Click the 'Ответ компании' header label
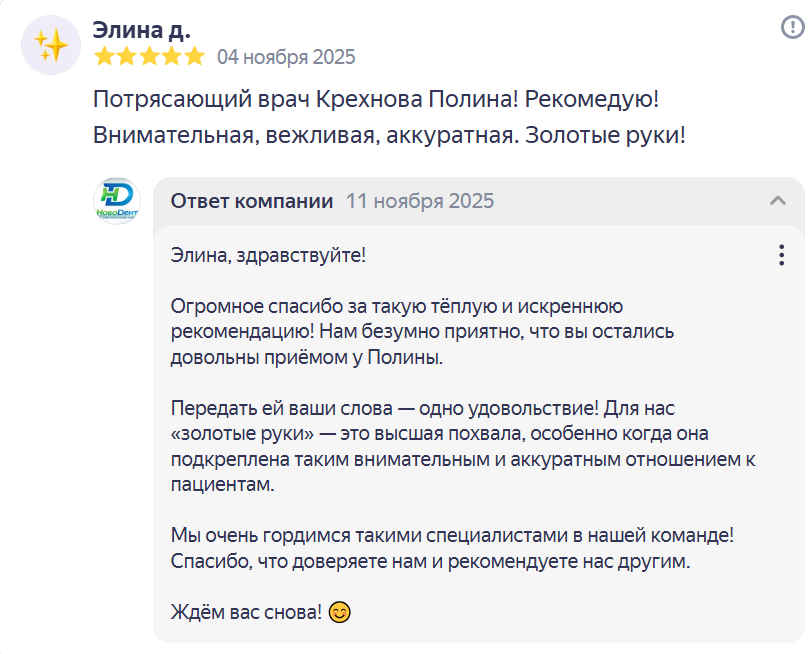The image size is (810, 654). click(x=252, y=201)
